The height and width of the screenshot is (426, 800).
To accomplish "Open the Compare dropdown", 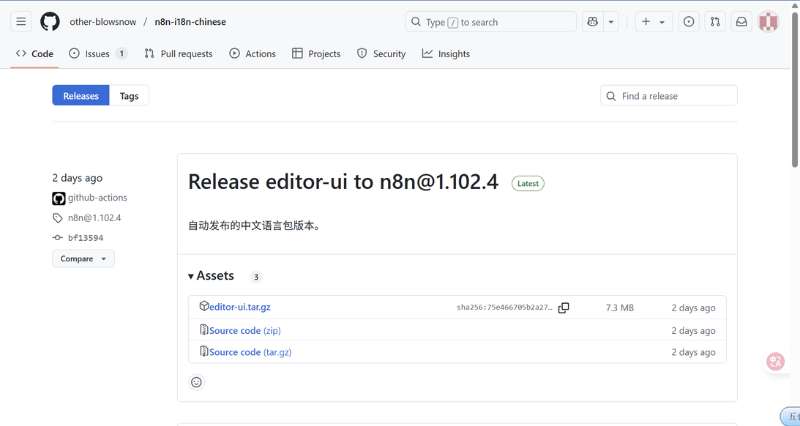I will [83, 259].
